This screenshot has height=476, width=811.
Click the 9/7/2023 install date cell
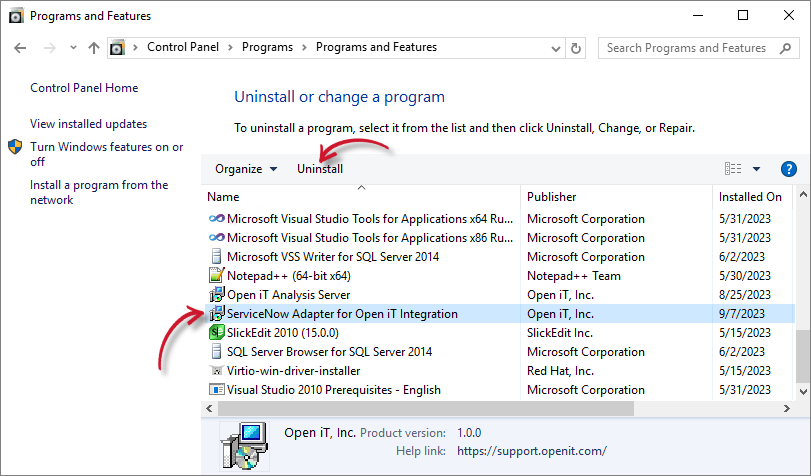[742, 314]
